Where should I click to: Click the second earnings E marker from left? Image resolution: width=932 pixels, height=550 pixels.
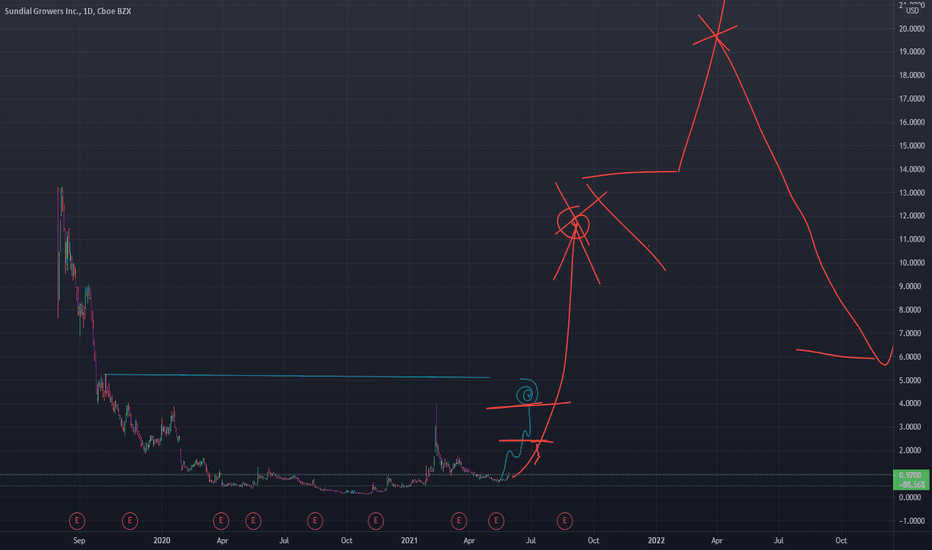click(130, 521)
